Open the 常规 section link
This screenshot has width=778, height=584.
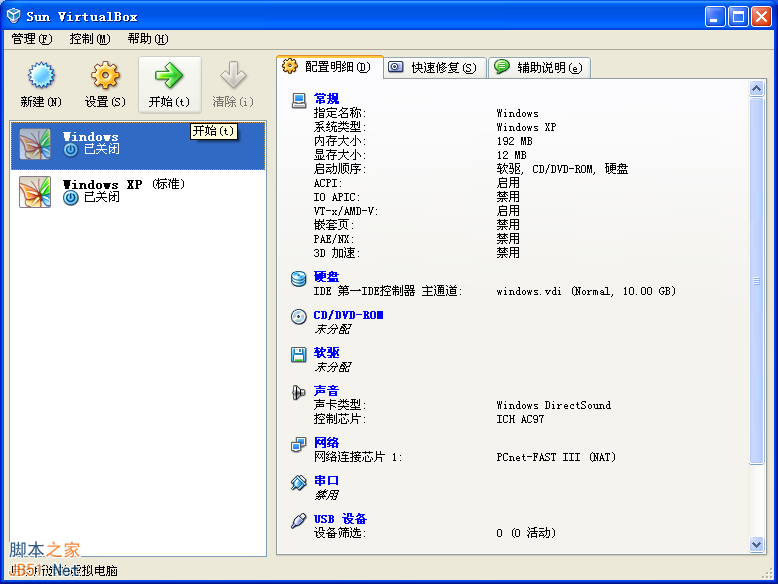tap(326, 99)
